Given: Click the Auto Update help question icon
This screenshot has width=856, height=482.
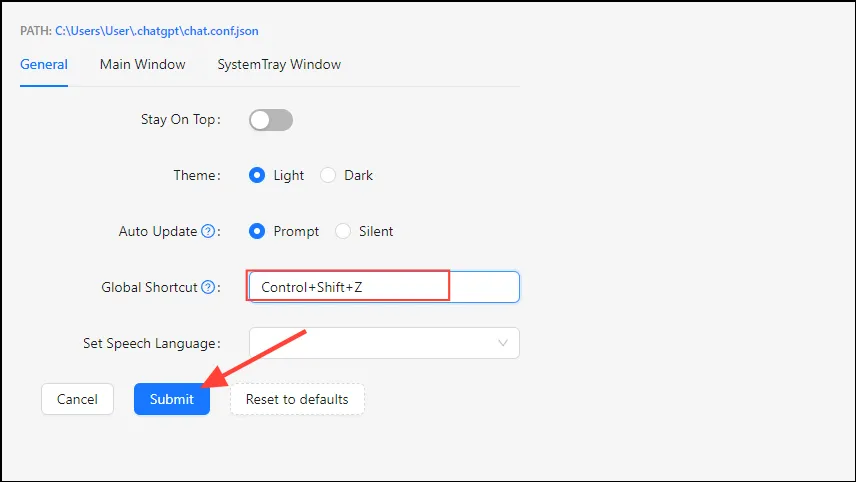Looking at the screenshot, I should [x=208, y=231].
